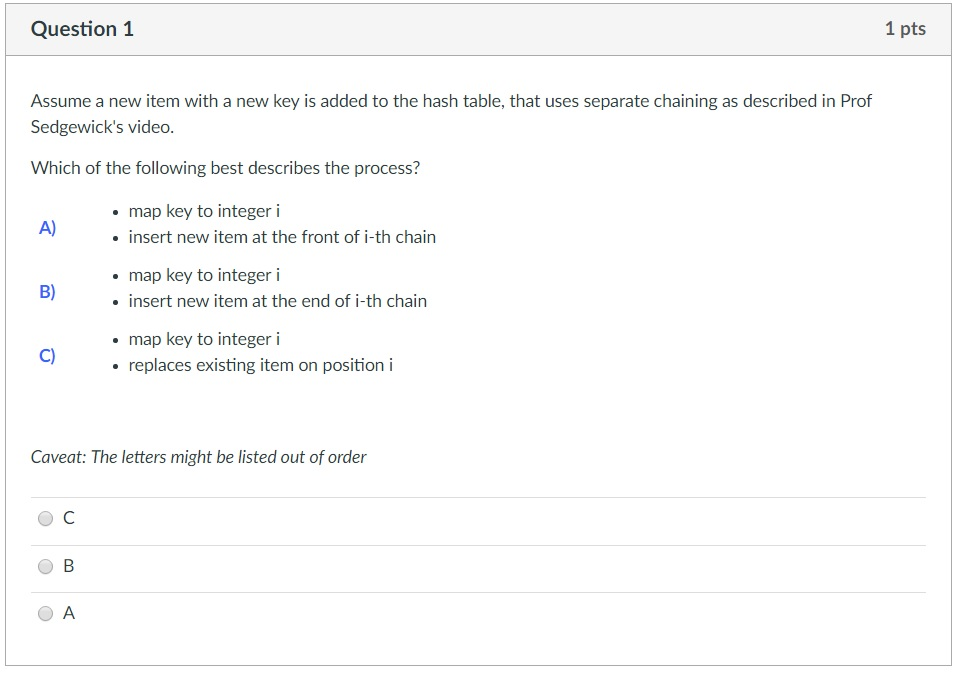The height and width of the screenshot is (673, 964).
Task: Click 'insert new item at the front of i-th chain'
Action: click(282, 237)
